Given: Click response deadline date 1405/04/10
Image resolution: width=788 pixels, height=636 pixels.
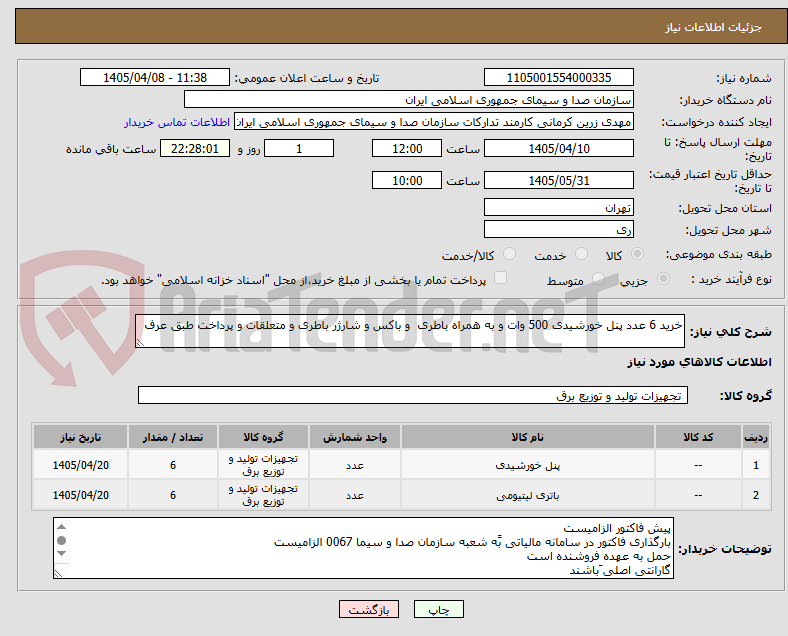Looking at the screenshot, I should (x=559, y=148).
